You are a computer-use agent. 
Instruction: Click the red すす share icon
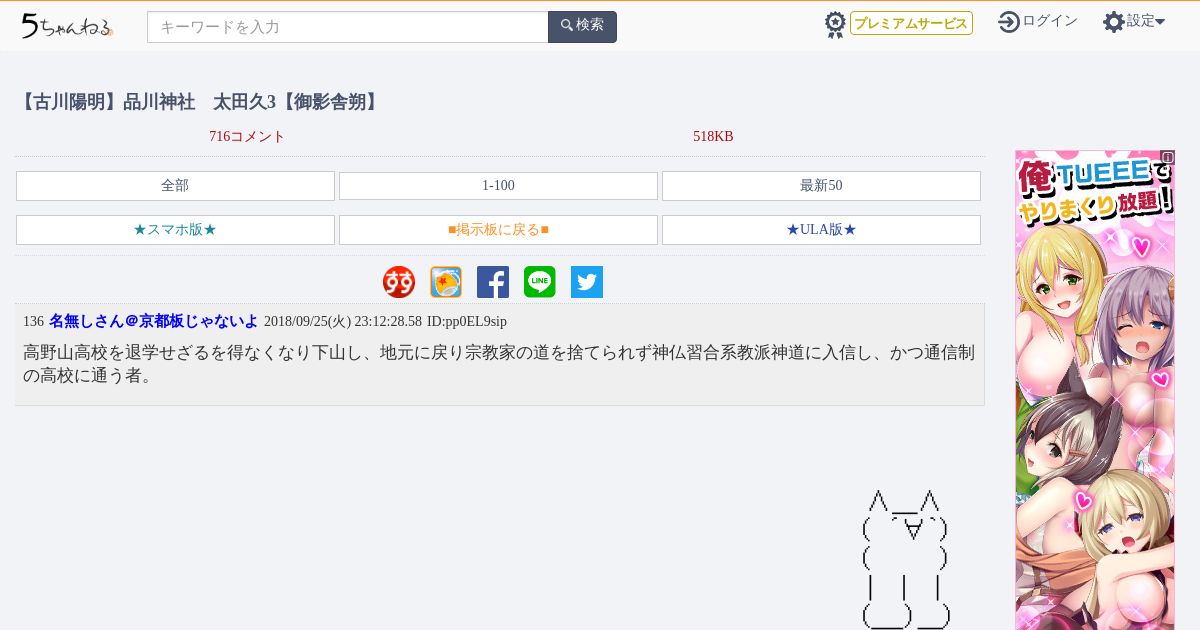[399, 282]
